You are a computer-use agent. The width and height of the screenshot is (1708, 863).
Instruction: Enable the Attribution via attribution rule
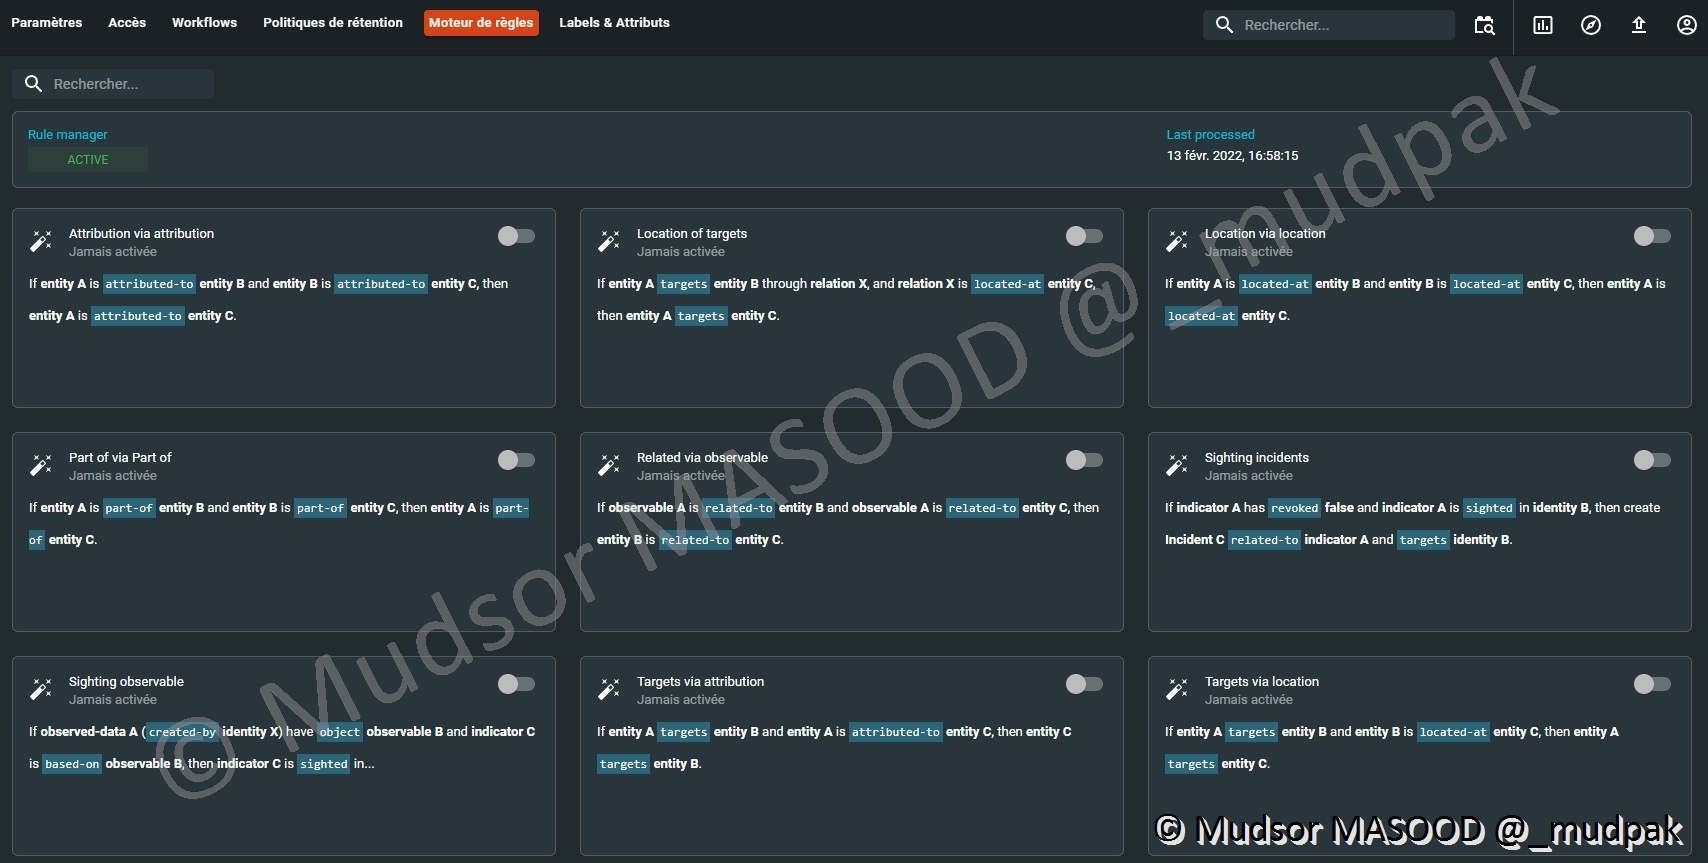point(516,236)
